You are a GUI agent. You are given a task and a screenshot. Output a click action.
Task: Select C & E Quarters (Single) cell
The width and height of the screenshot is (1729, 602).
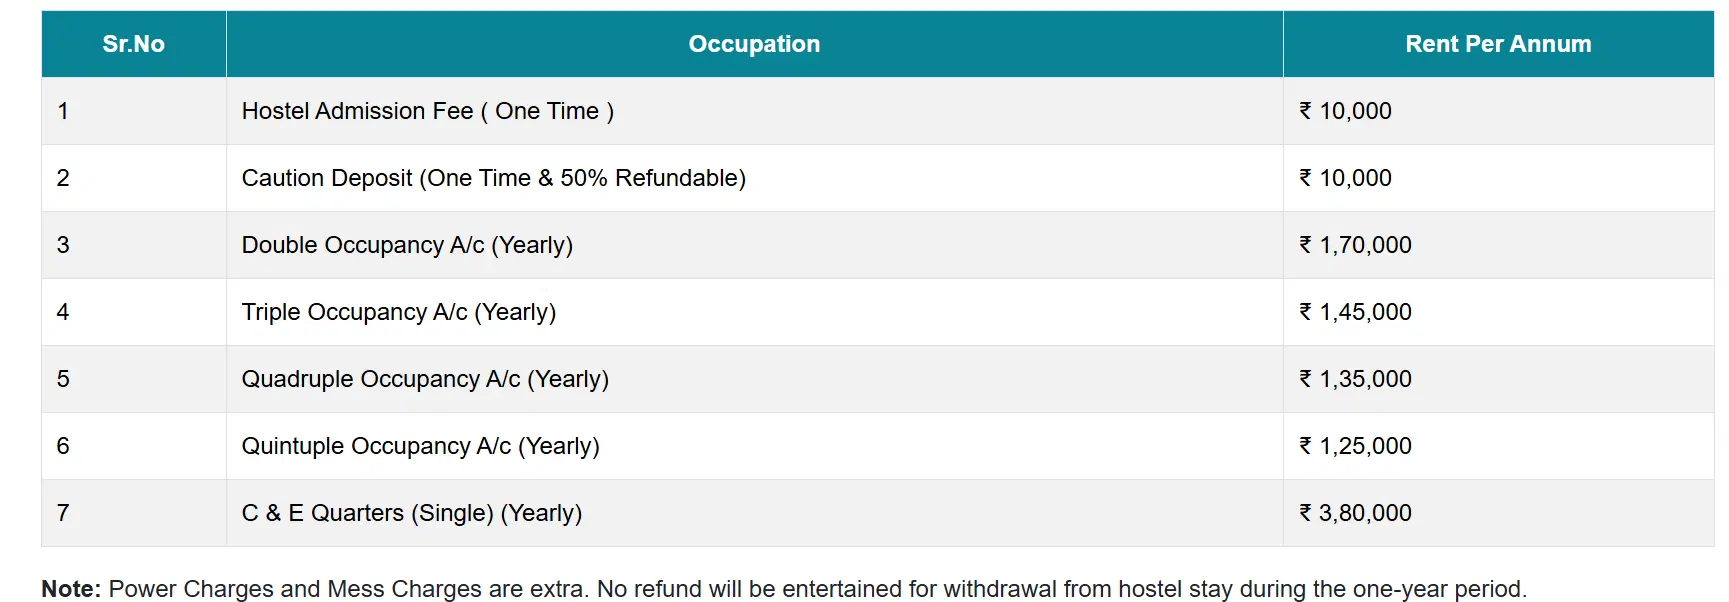pos(411,513)
